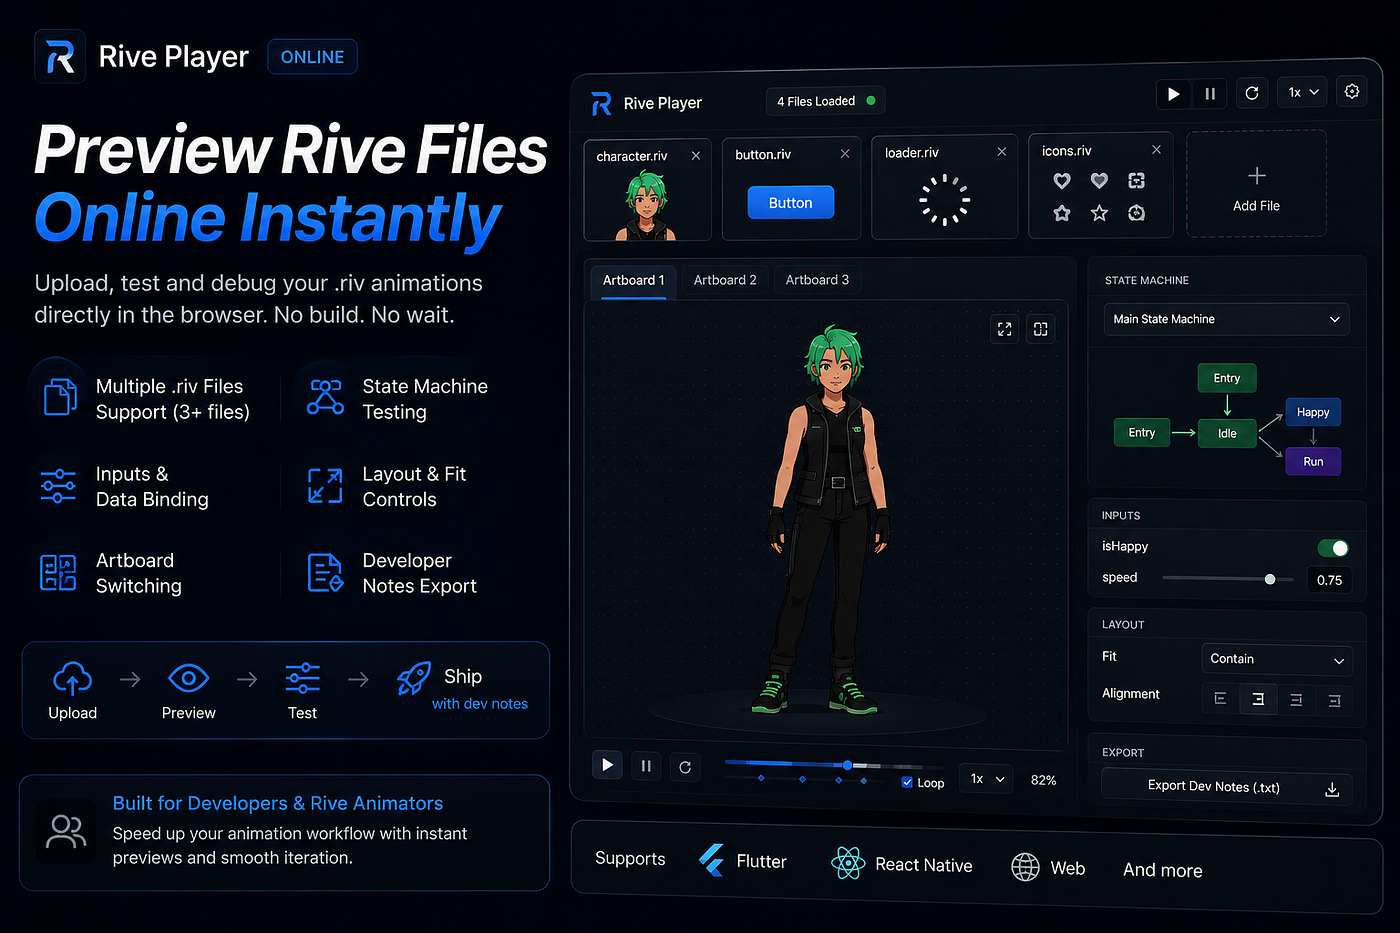Select the loader.riv spinner thumbnail
The height and width of the screenshot is (933, 1400).
pyautogui.click(x=944, y=199)
